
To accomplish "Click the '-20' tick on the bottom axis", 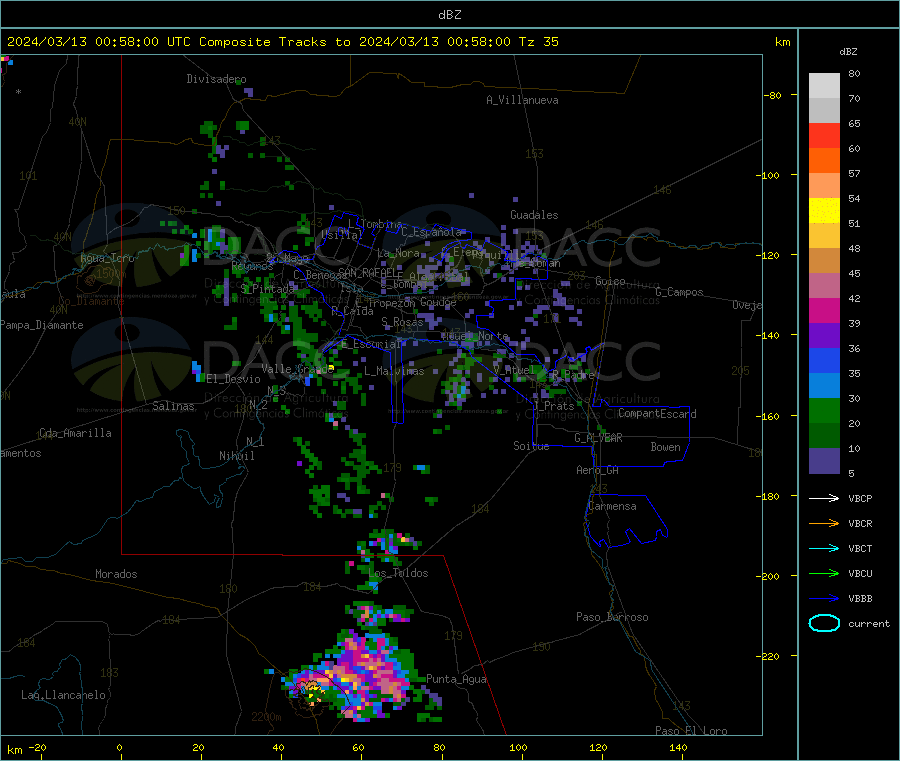I will tap(37, 747).
